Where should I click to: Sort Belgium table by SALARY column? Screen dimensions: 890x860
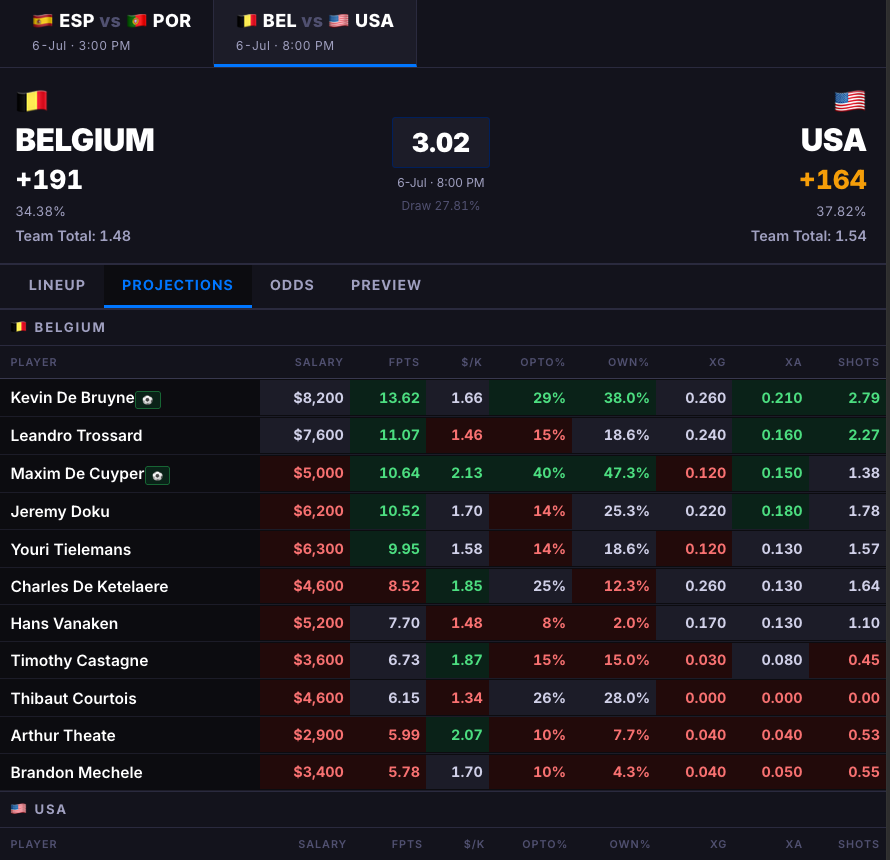pyautogui.click(x=318, y=362)
